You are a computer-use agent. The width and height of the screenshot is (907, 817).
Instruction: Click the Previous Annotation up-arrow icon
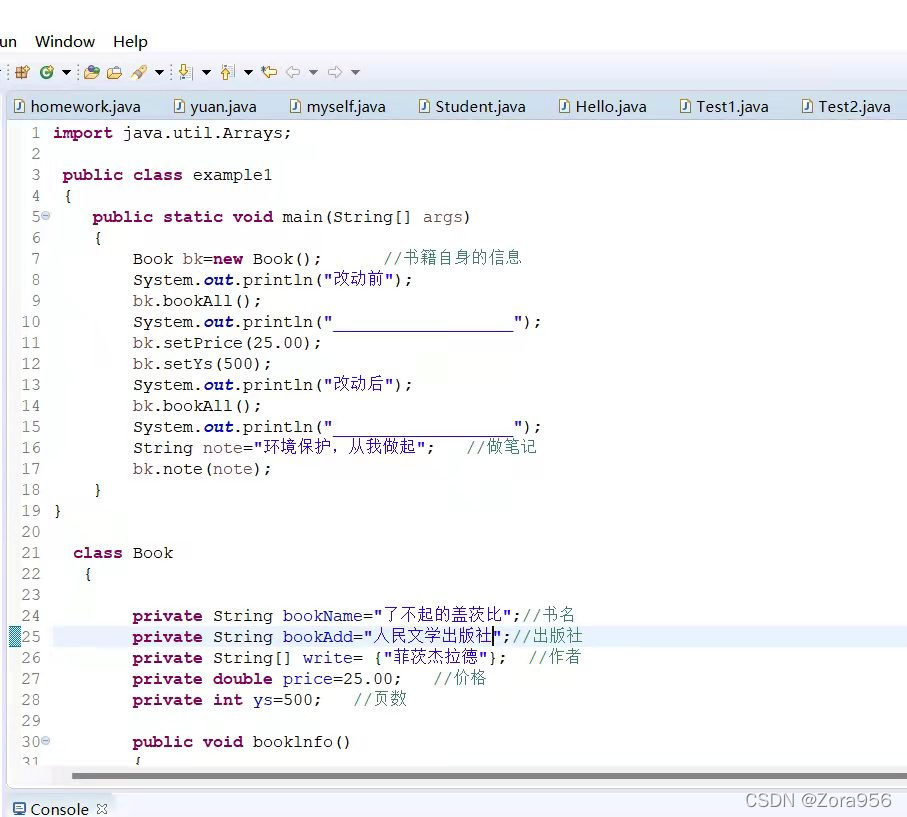(x=227, y=72)
